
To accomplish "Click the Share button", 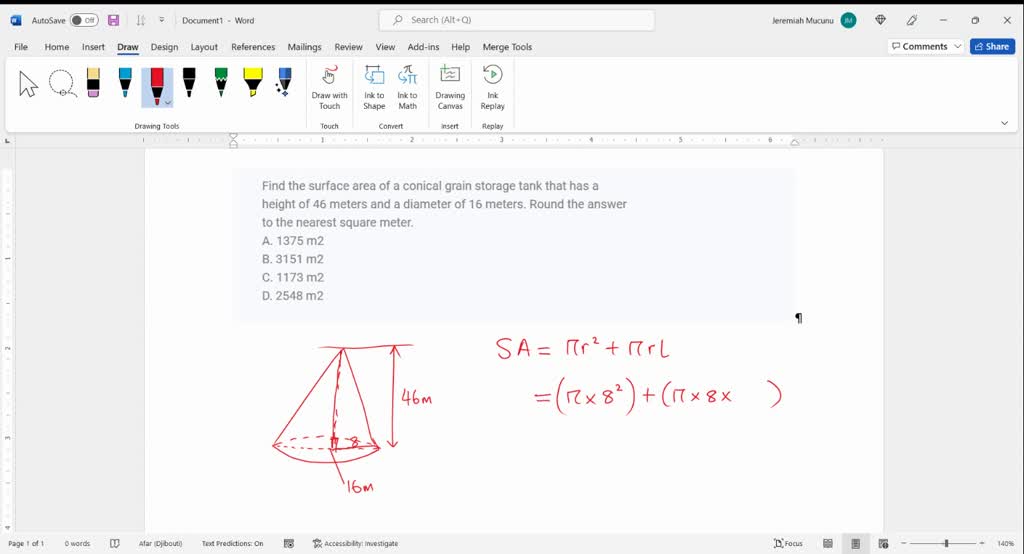I will pyautogui.click(x=992, y=46).
